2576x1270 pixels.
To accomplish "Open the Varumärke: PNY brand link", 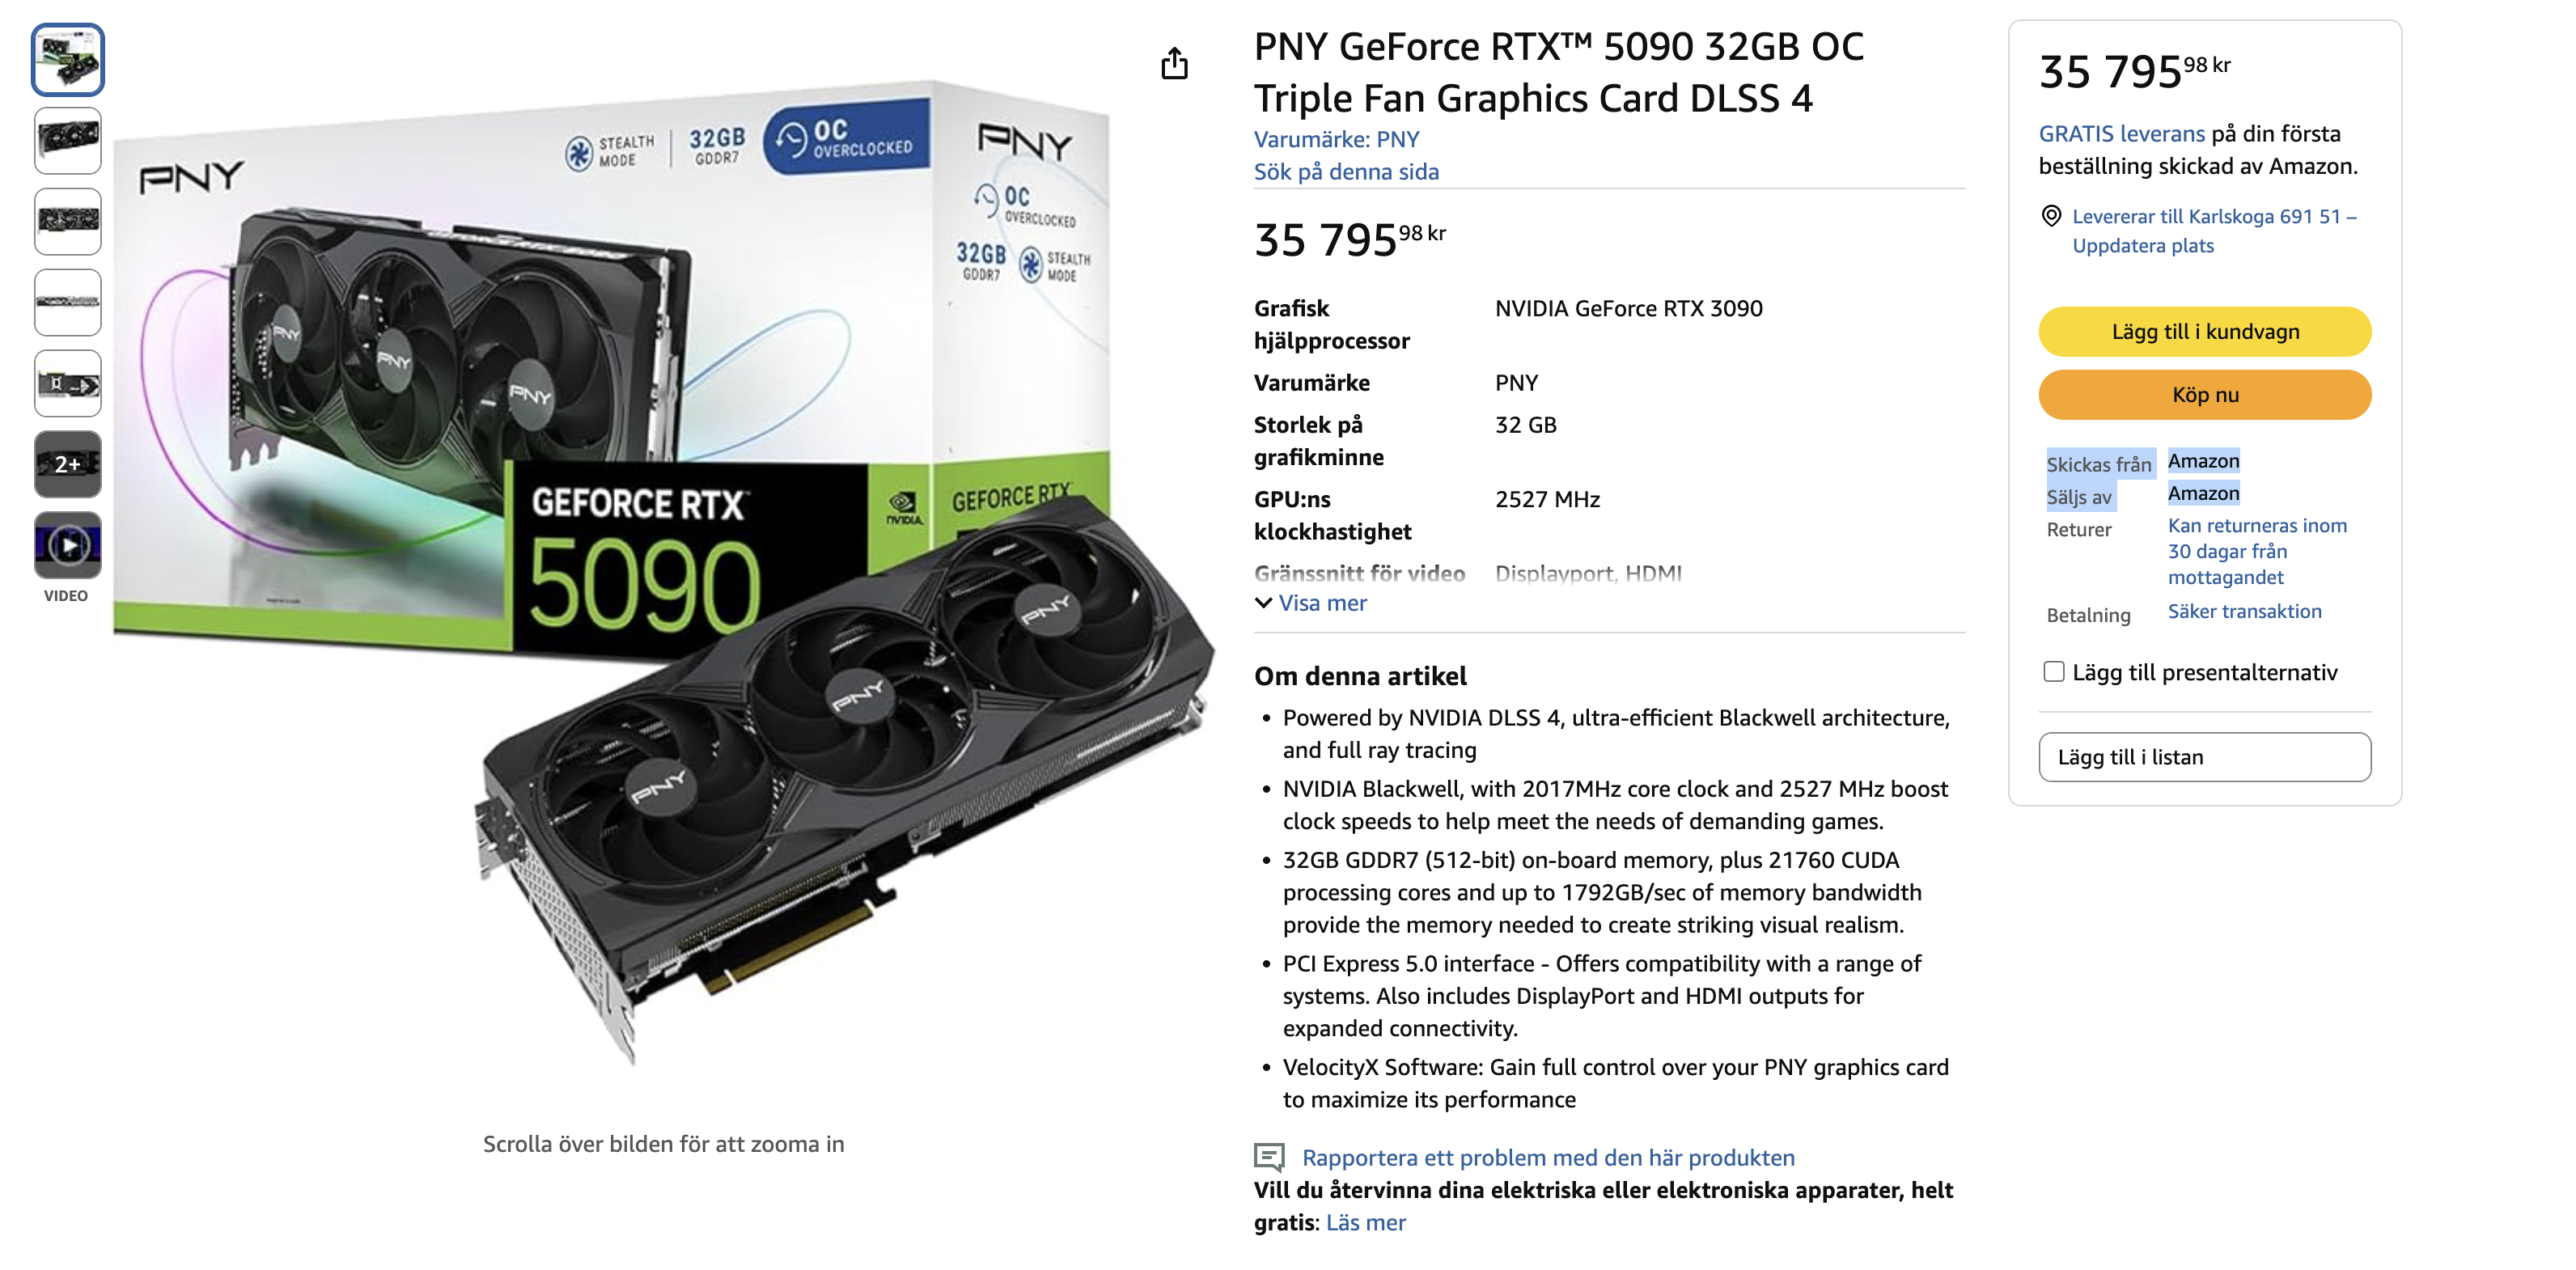I will pyautogui.click(x=1336, y=139).
